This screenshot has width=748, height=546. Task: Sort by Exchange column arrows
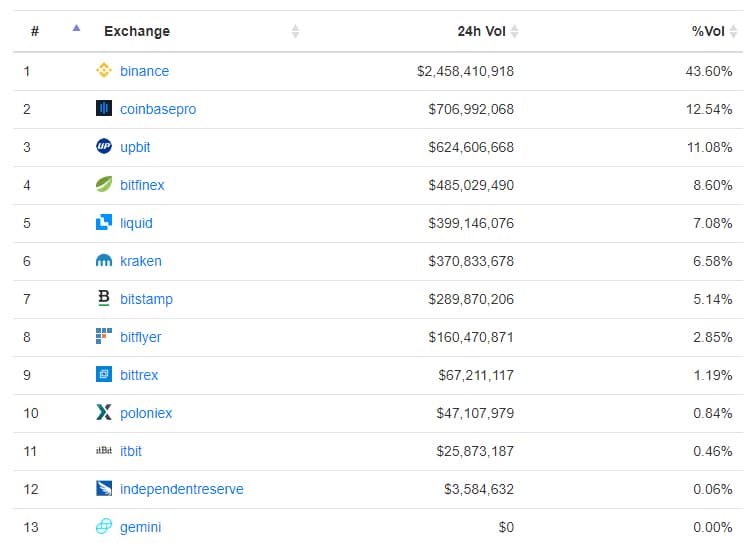pos(295,32)
